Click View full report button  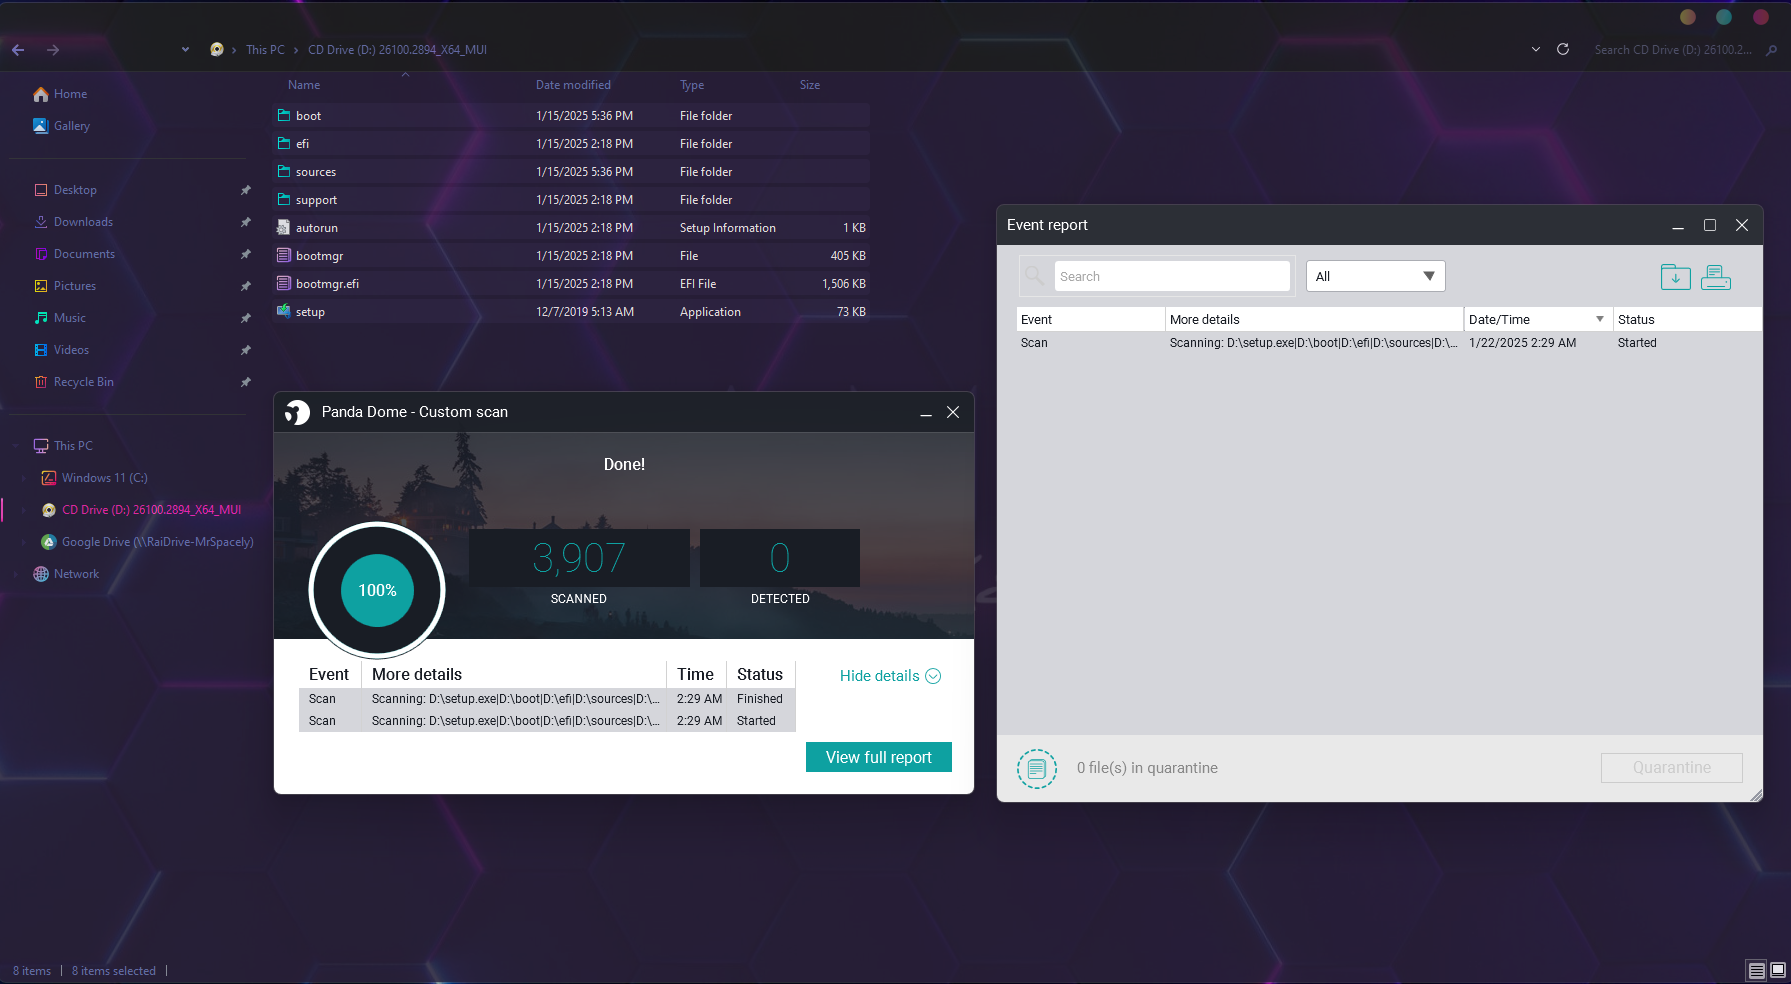tap(879, 757)
